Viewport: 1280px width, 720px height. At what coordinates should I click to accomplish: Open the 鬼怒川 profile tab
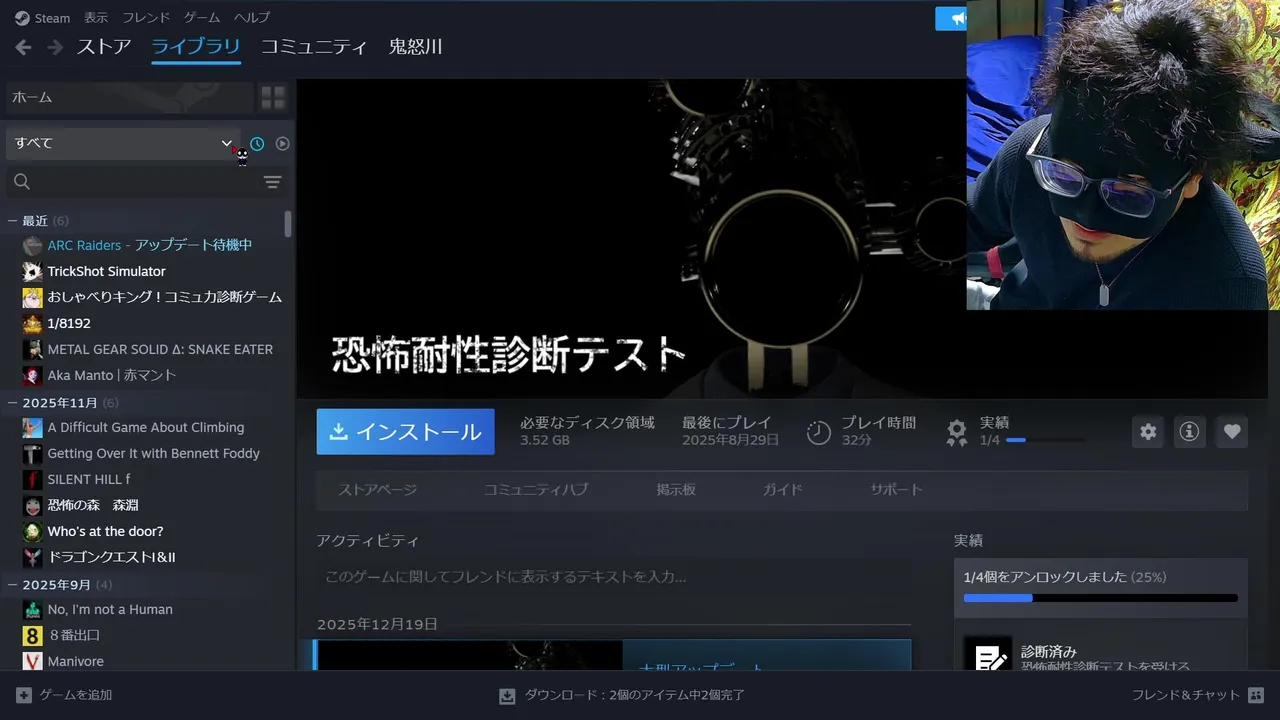pyautogui.click(x=416, y=47)
